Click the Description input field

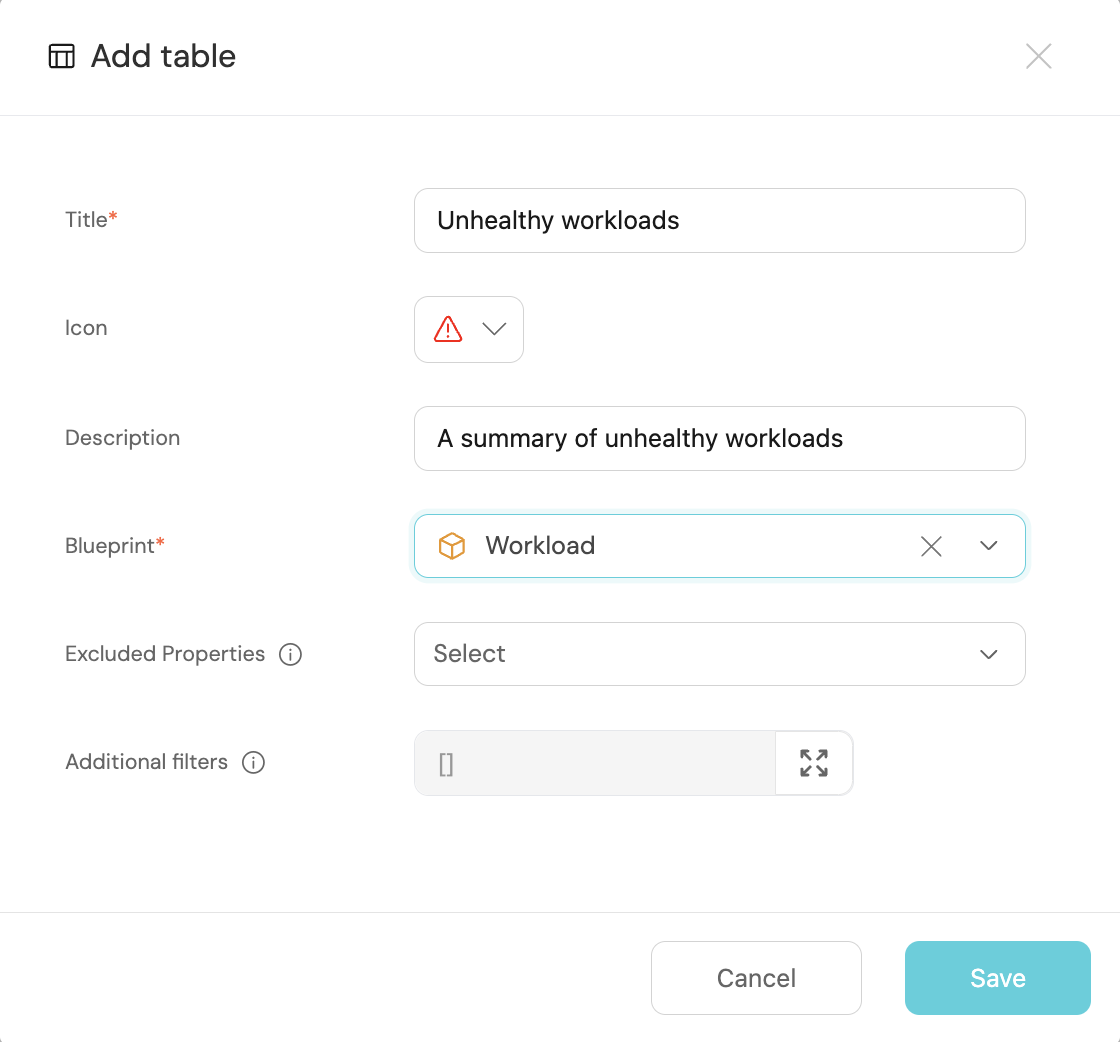pos(719,438)
